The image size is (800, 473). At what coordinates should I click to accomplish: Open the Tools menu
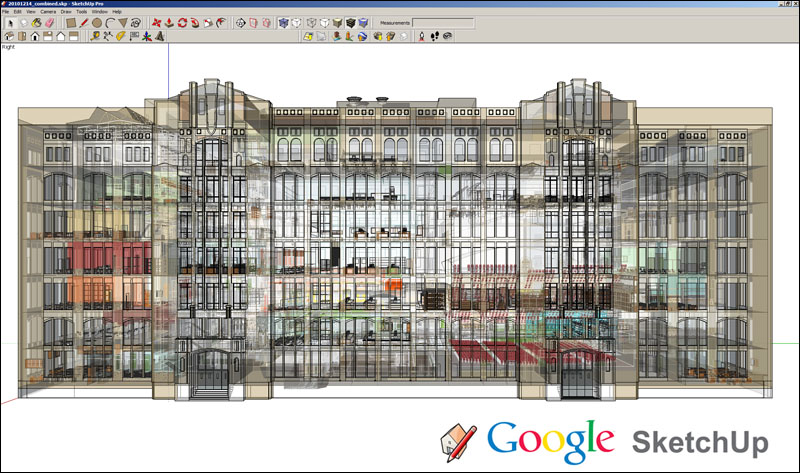pyautogui.click(x=81, y=11)
